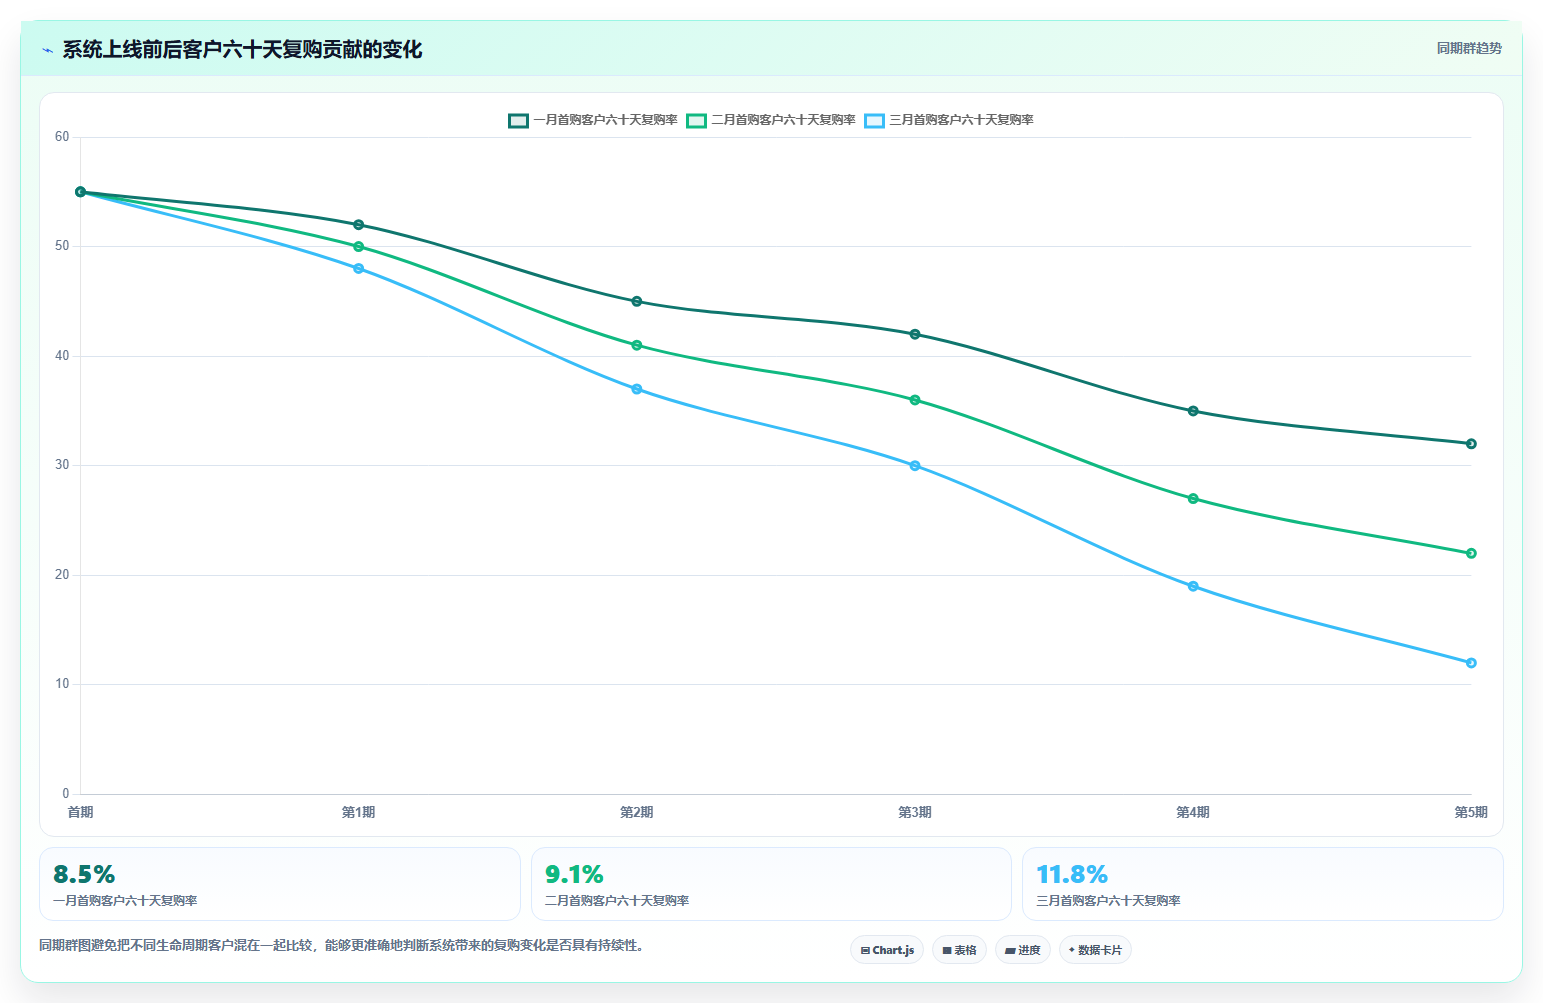This screenshot has width=1543, height=1003.
Task: Select the 三月 series point at 第1期
Action: tap(359, 269)
